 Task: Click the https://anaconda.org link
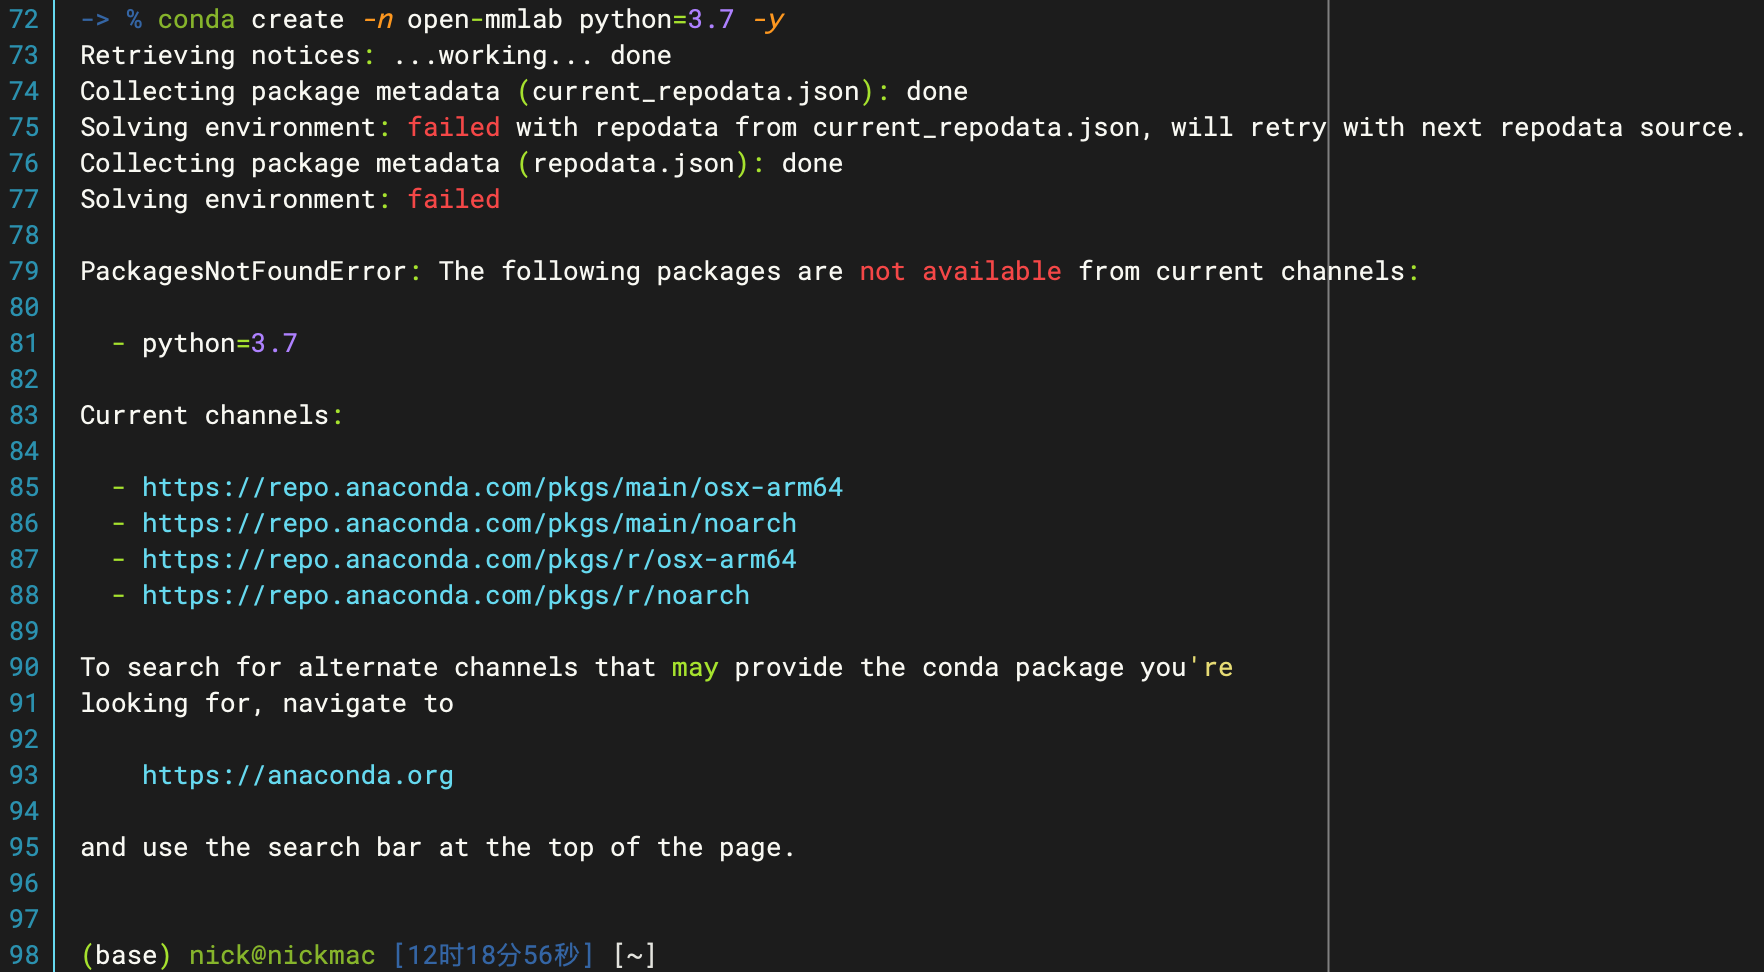pos(297,775)
